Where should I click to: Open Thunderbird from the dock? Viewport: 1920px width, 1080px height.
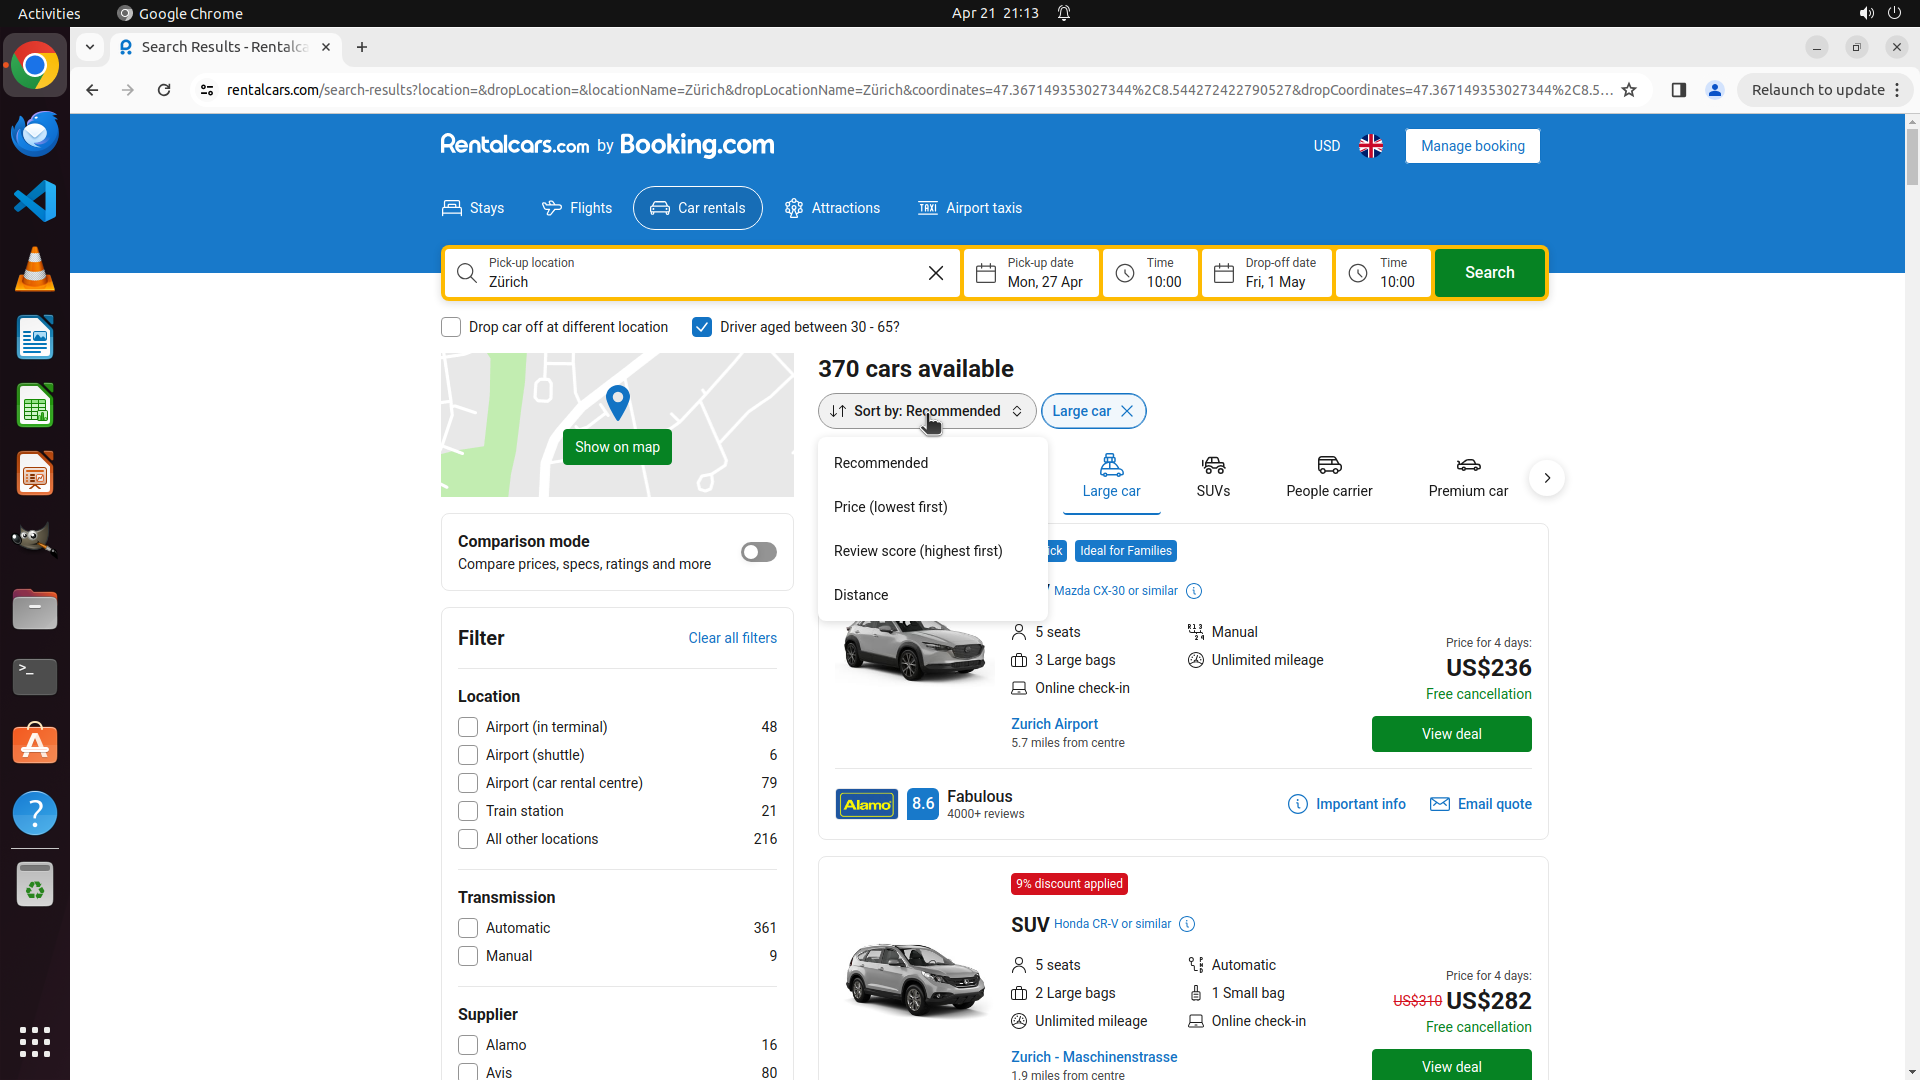pyautogui.click(x=35, y=134)
